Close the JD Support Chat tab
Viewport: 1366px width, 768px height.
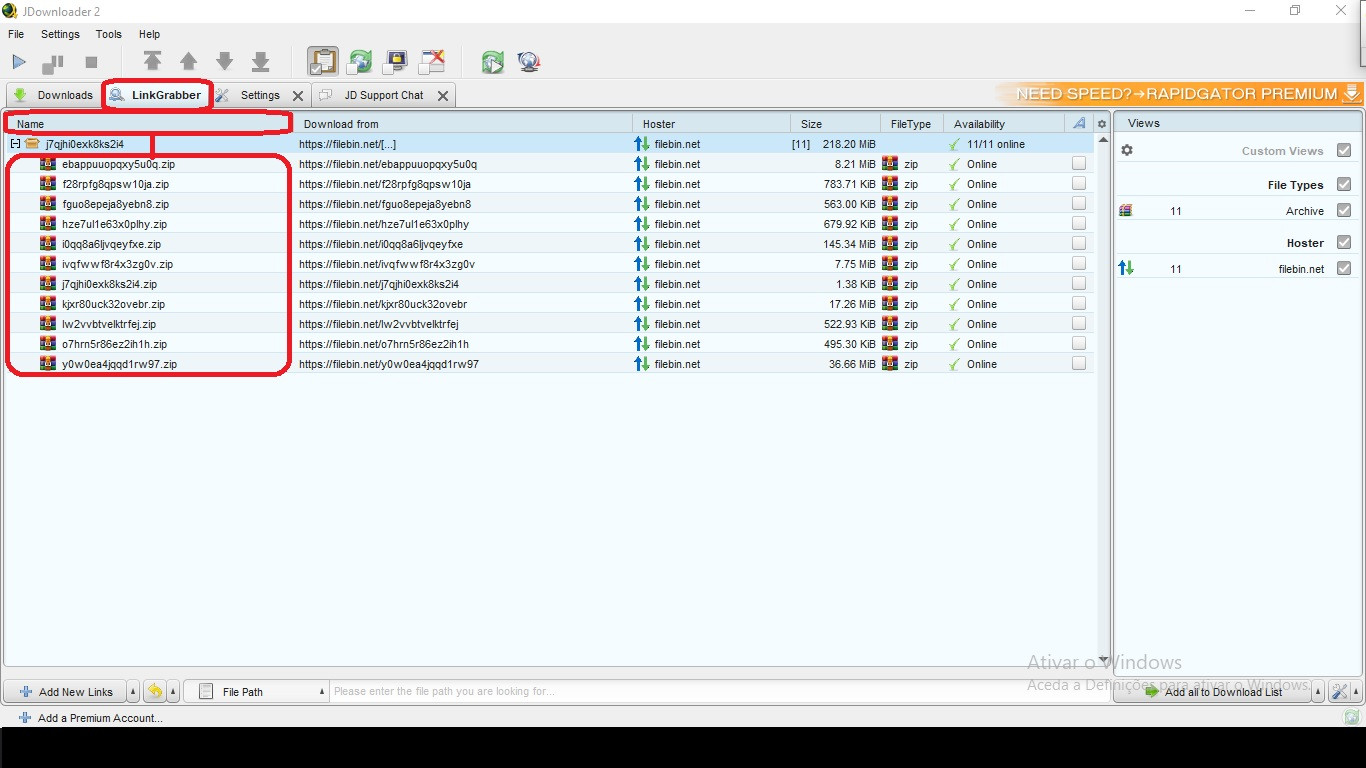pyautogui.click(x=443, y=96)
